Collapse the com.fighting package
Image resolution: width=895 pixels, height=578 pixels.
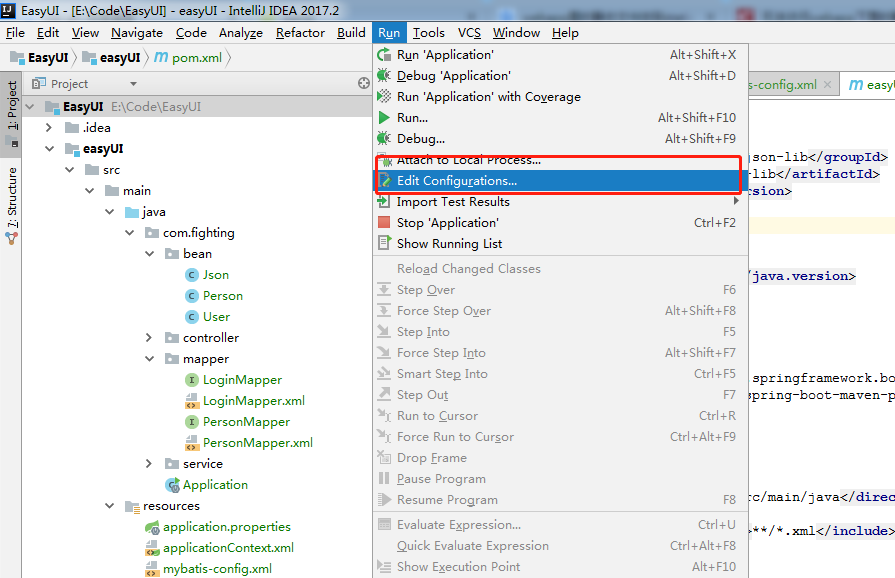130,233
